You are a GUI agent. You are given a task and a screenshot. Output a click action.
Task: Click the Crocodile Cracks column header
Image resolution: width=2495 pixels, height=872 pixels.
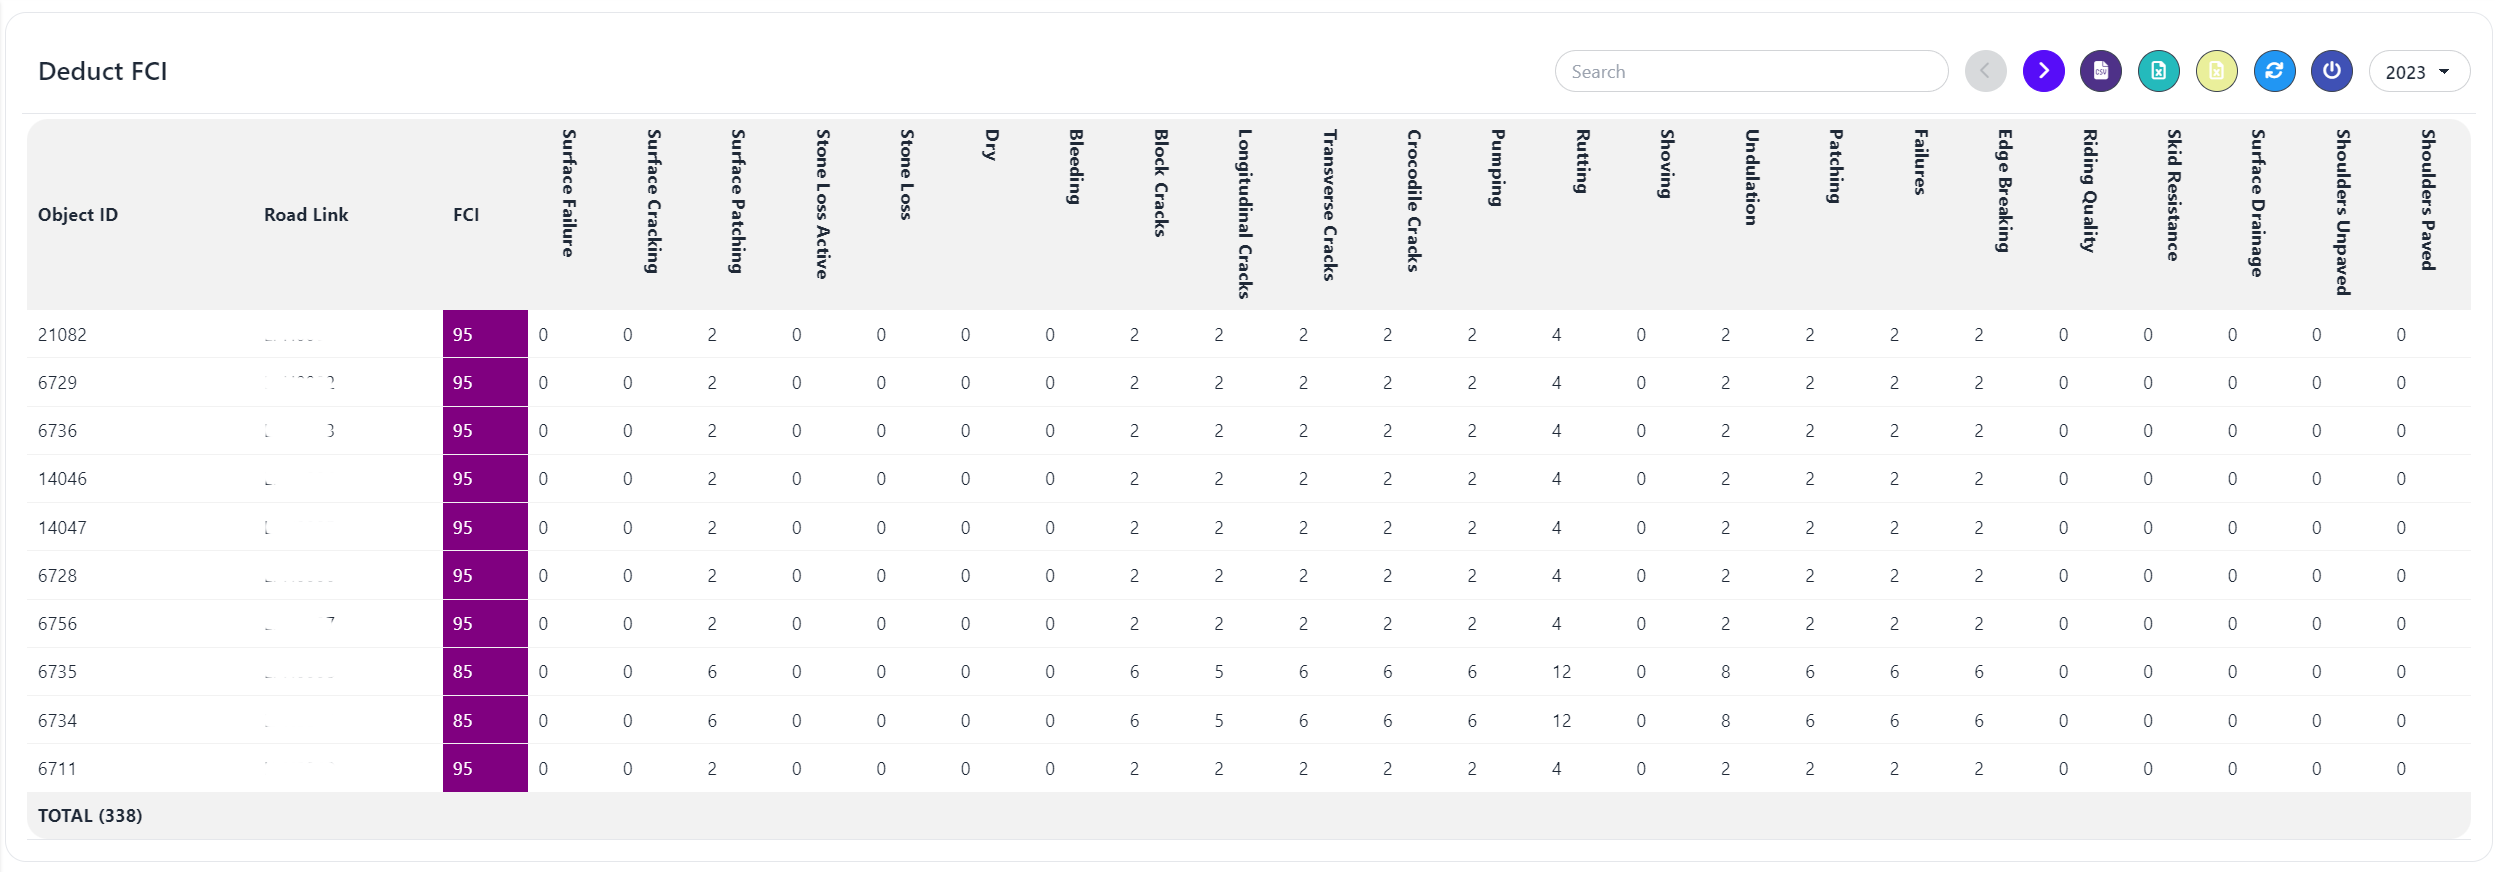1413,200
